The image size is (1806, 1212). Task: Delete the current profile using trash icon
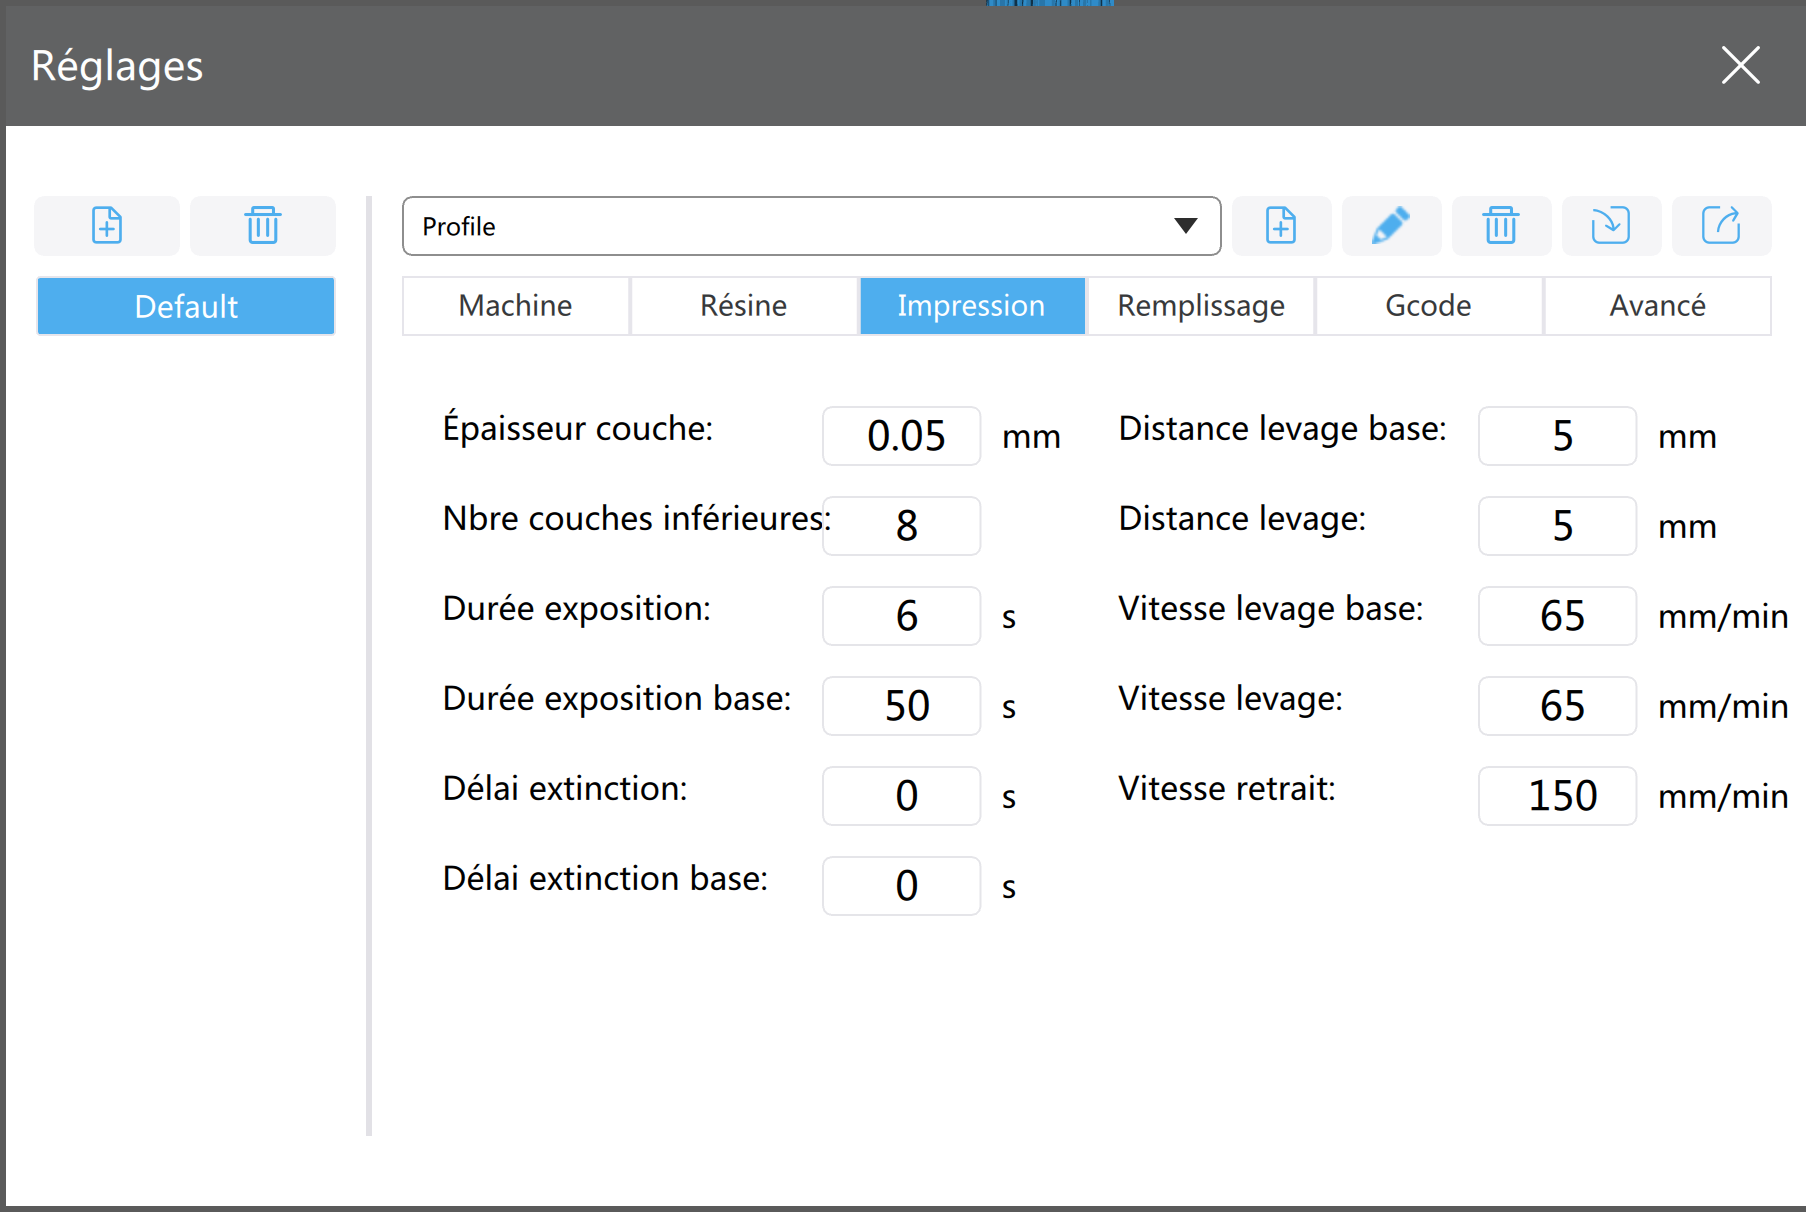pyautogui.click(x=1501, y=226)
